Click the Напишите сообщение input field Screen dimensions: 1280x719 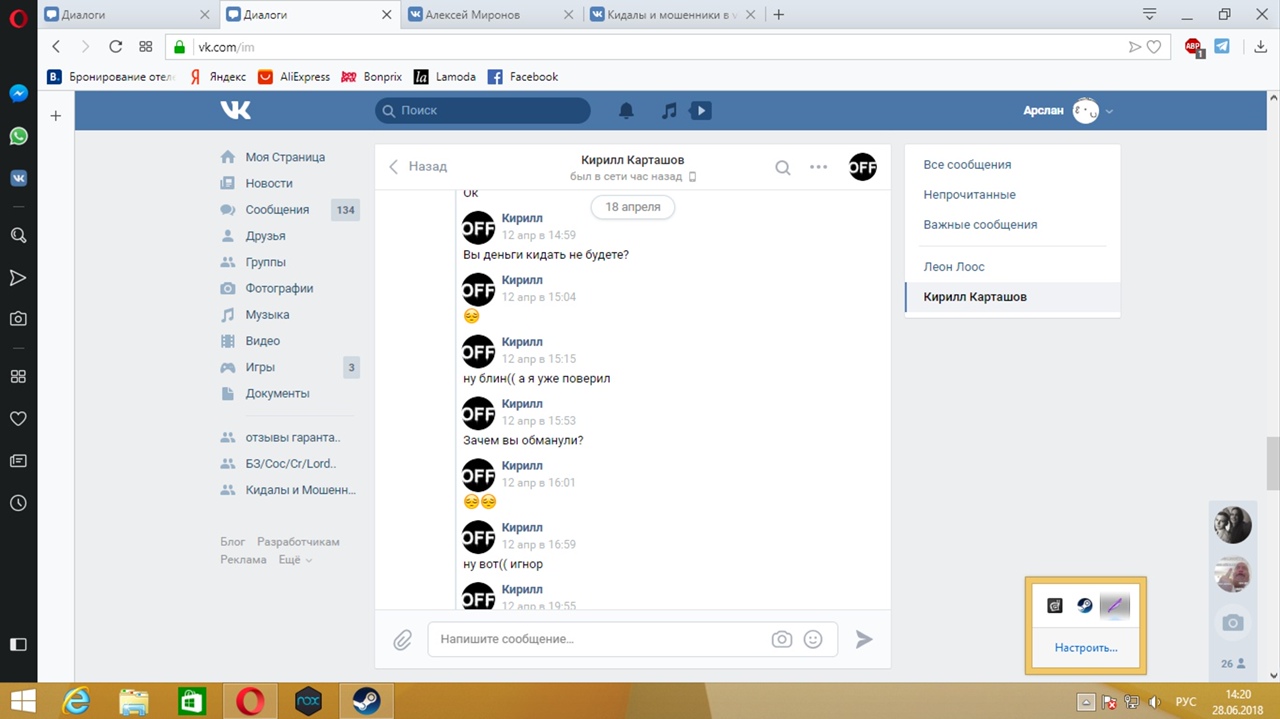point(600,639)
